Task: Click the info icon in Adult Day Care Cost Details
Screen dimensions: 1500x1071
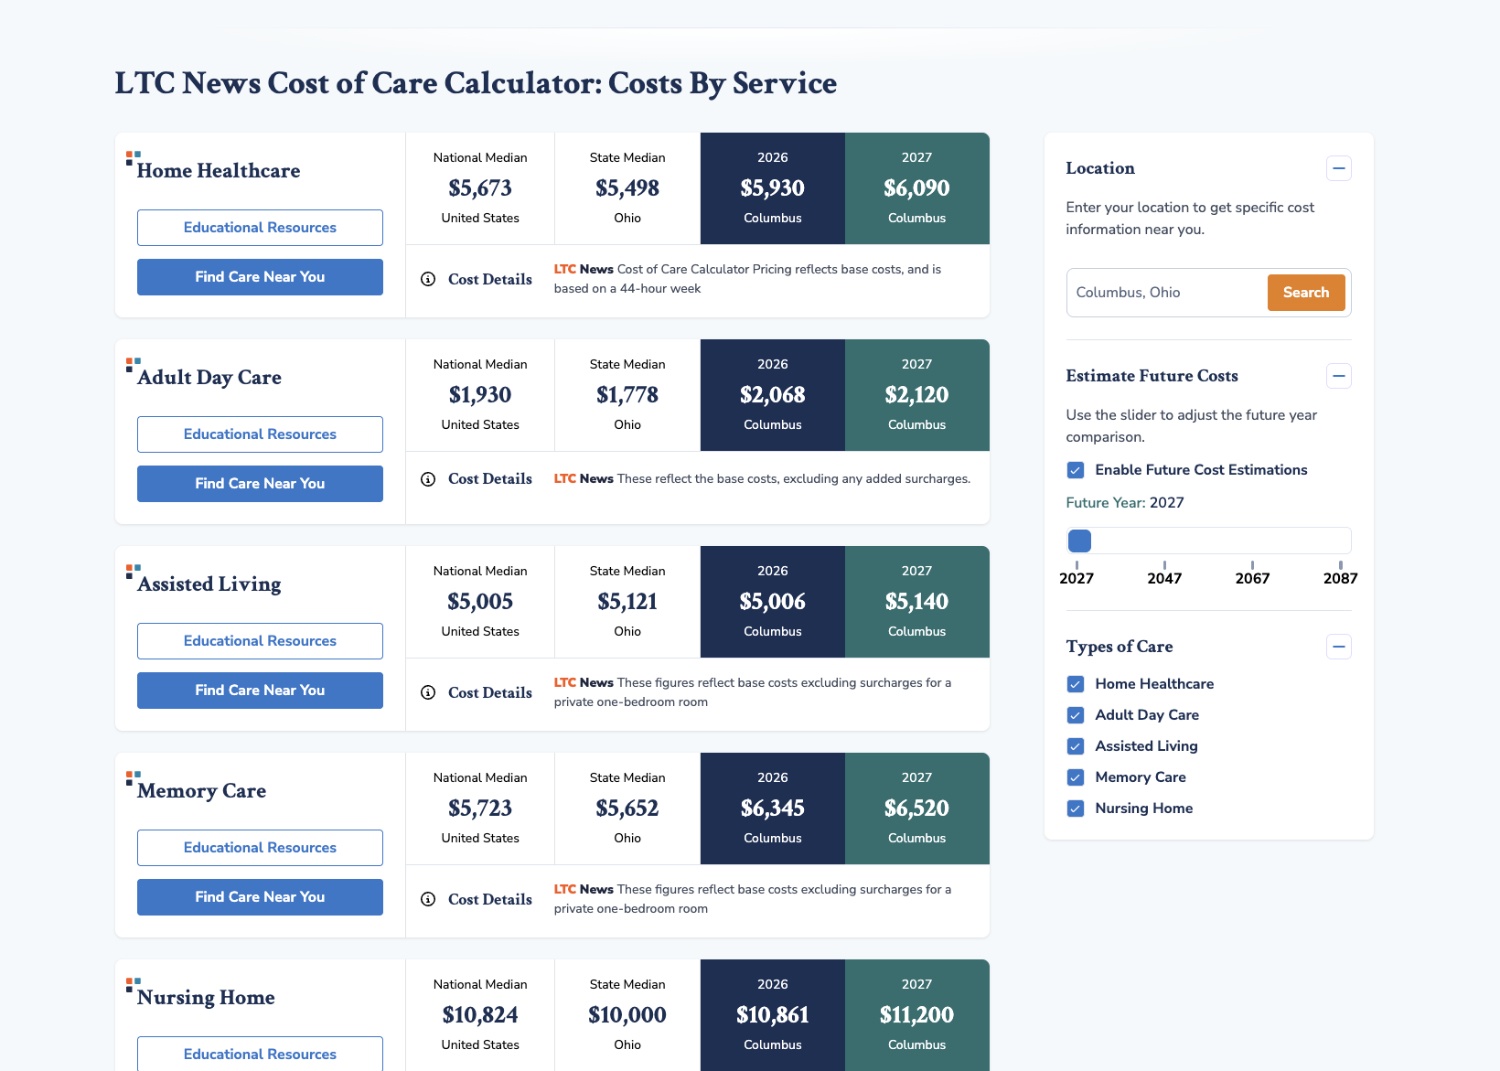Action: tap(428, 479)
